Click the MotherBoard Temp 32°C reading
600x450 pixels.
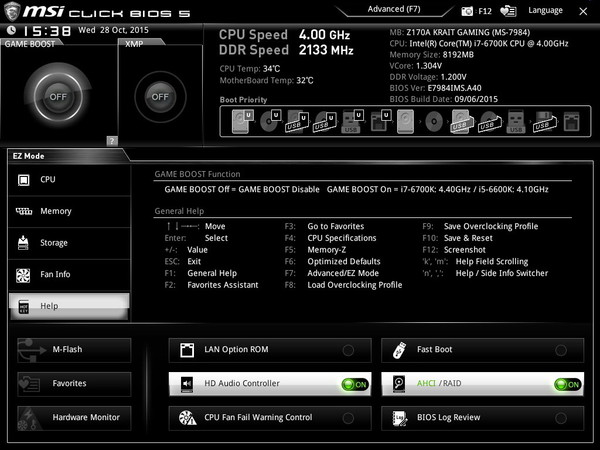click(266, 81)
